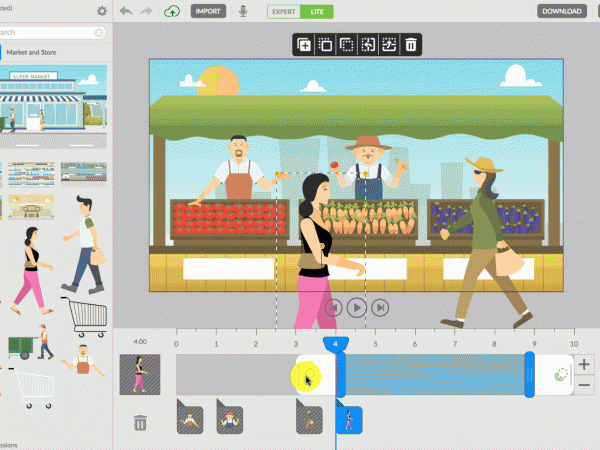Click the redo arrow icon
The width and height of the screenshot is (600, 450).
tap(146, 11)
